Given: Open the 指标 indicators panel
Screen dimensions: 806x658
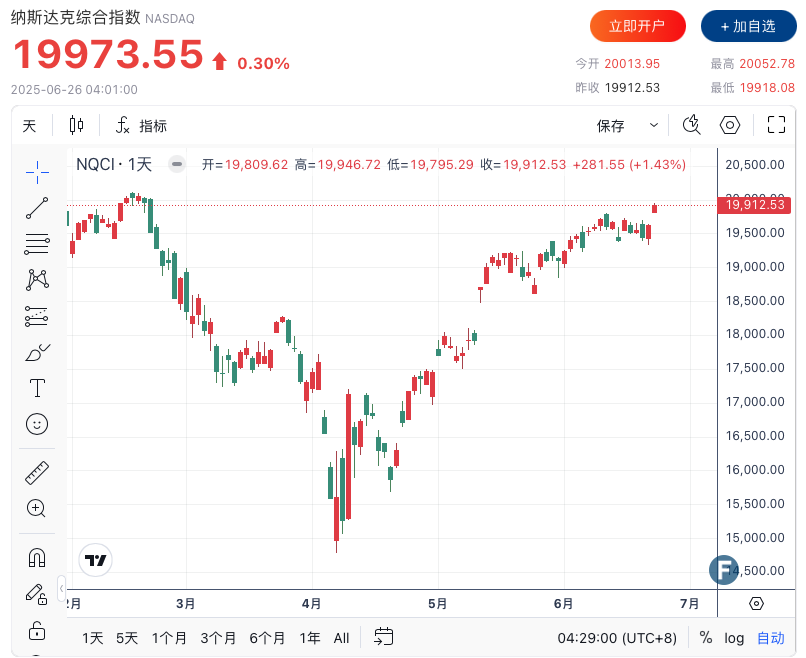Looking at the screenshot, I should click(141, 125).
